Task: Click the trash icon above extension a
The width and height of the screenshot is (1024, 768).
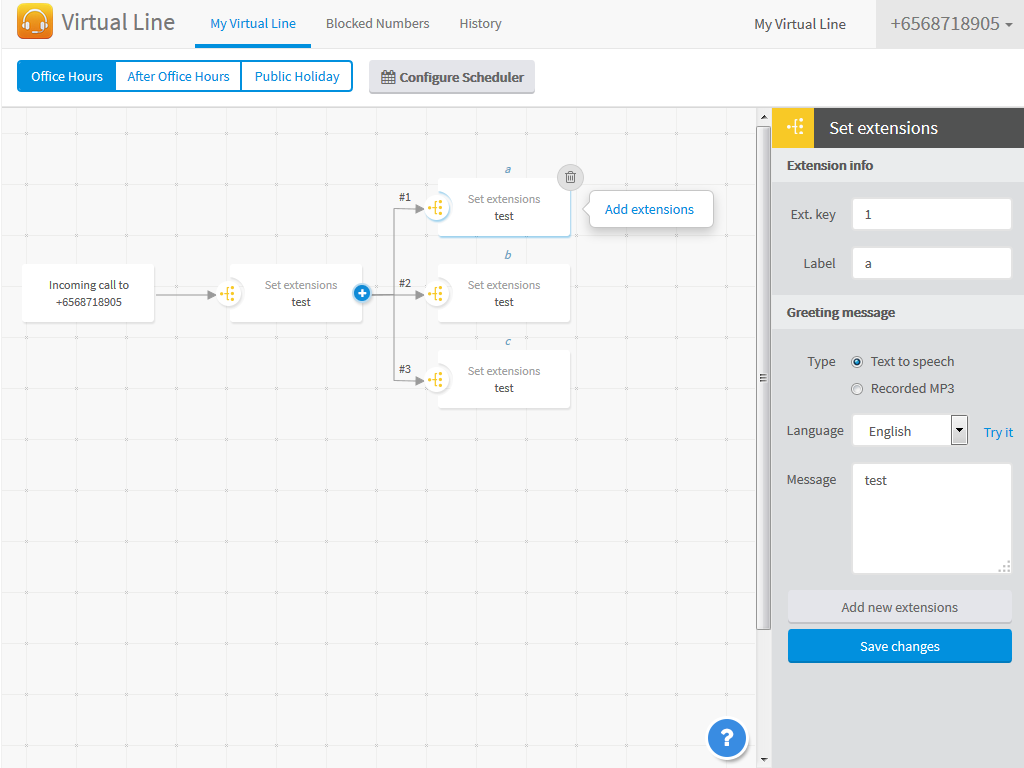Action: [x=570, y=178]
